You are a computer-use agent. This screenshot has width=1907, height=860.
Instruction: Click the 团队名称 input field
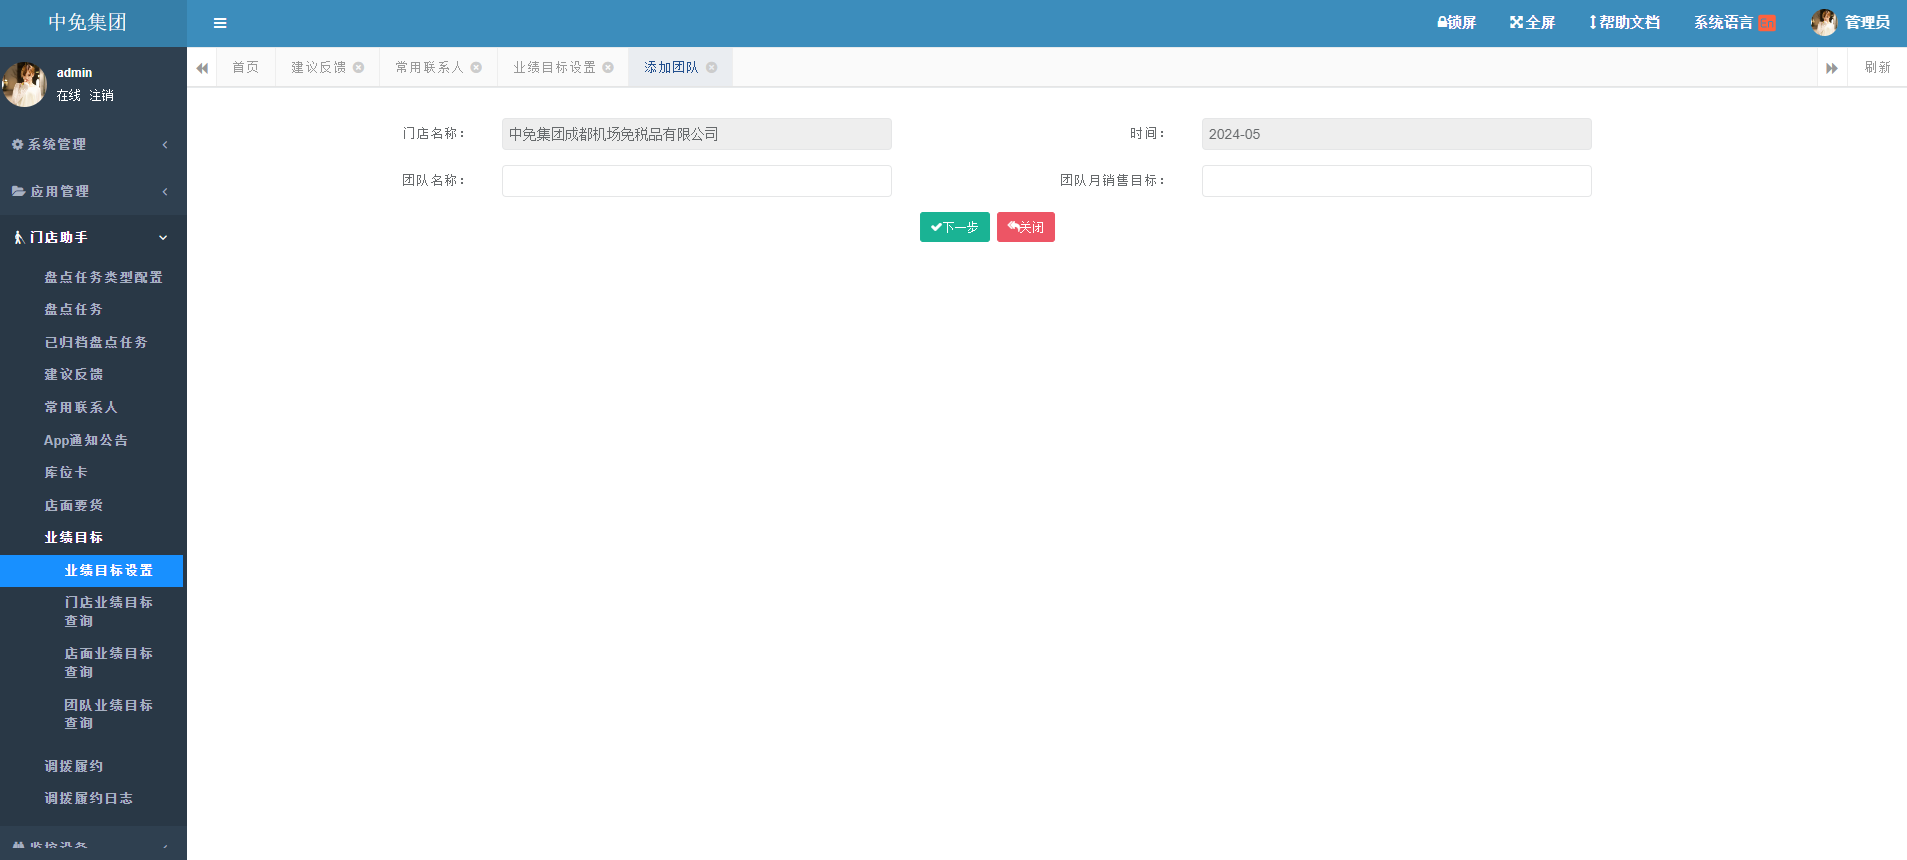coord(696,181)
